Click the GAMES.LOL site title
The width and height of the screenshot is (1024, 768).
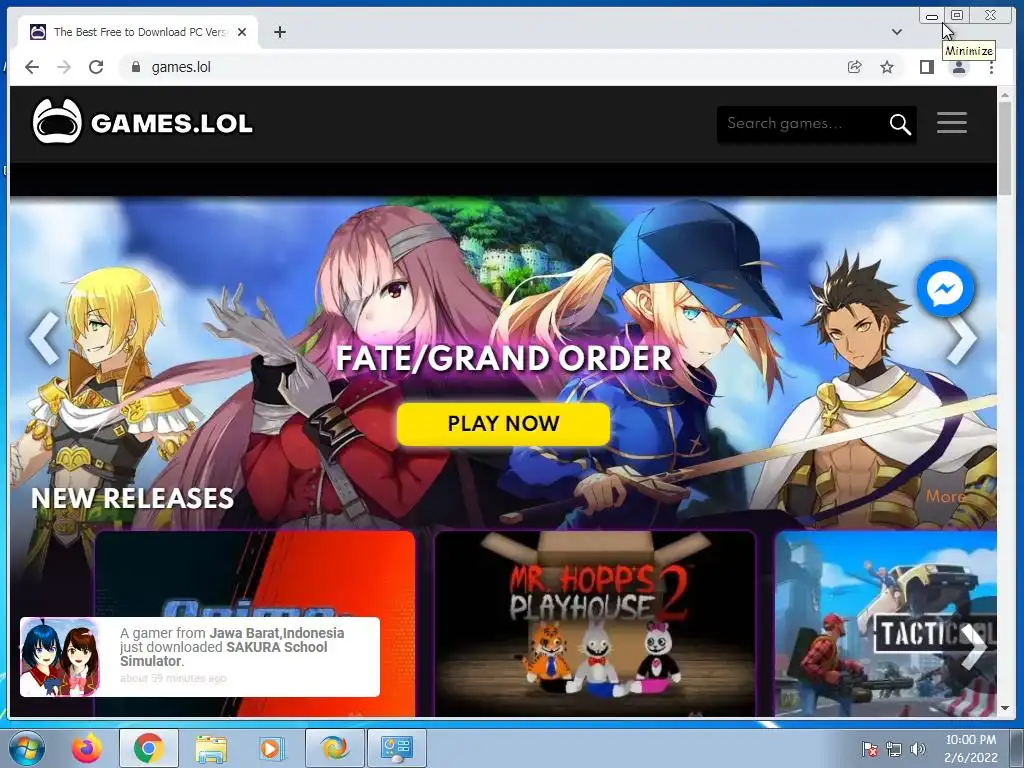(172, 123)
